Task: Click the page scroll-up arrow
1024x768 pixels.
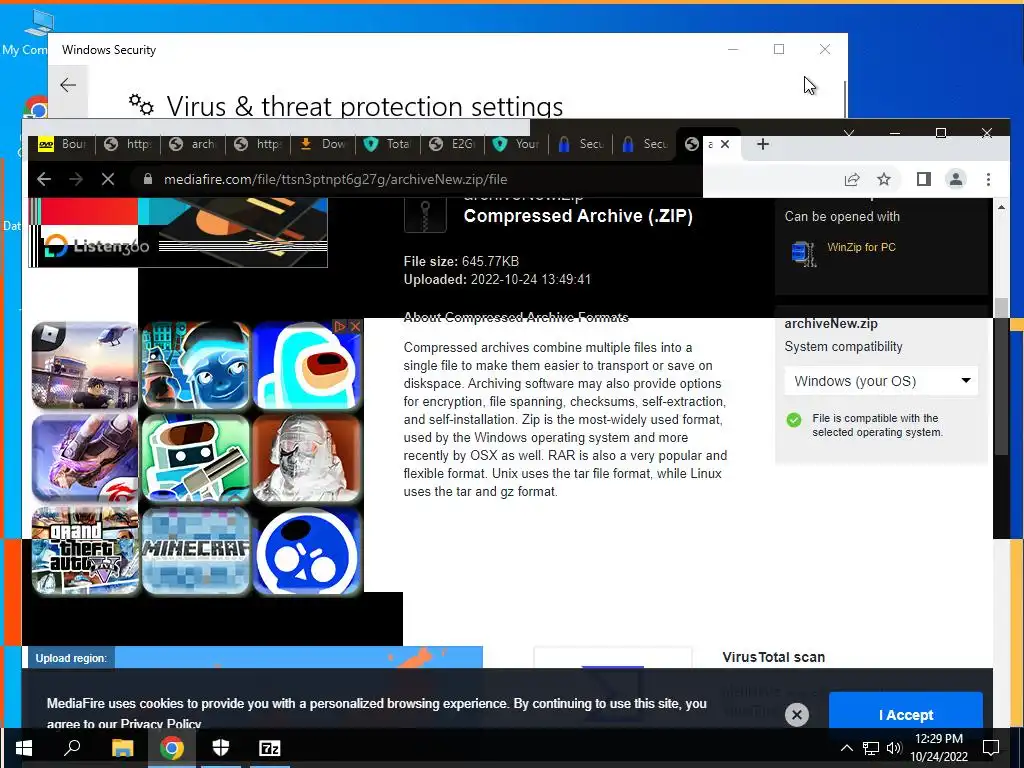Action: [1001, 208]
